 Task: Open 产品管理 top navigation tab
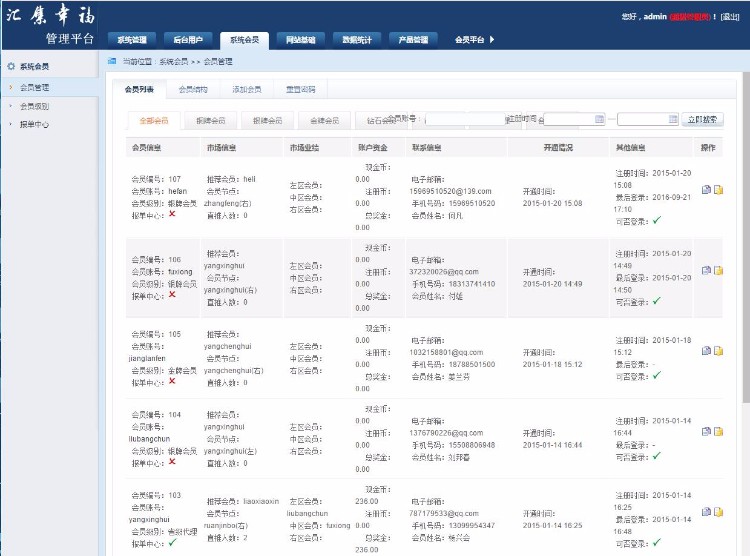pyautogui.click(x=413, y=40)
